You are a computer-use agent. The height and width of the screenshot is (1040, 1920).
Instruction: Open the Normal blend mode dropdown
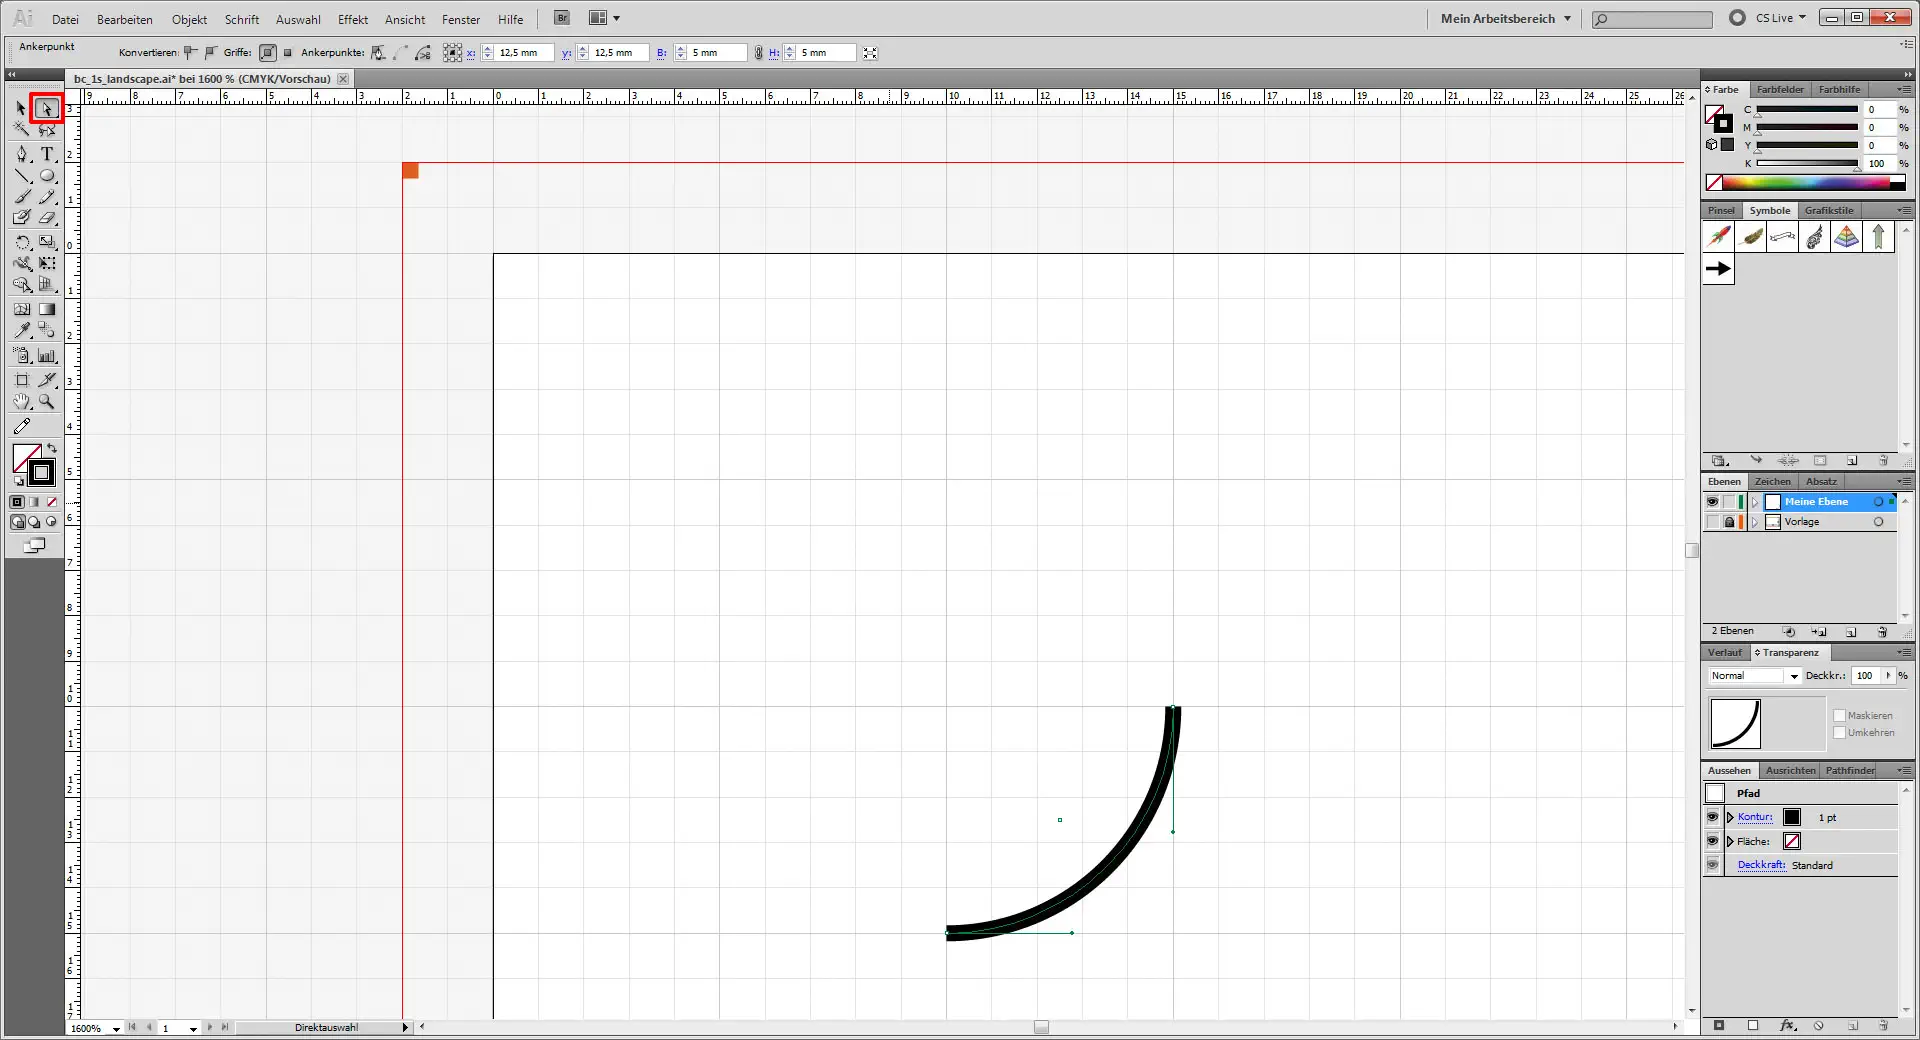point(1793,676)
